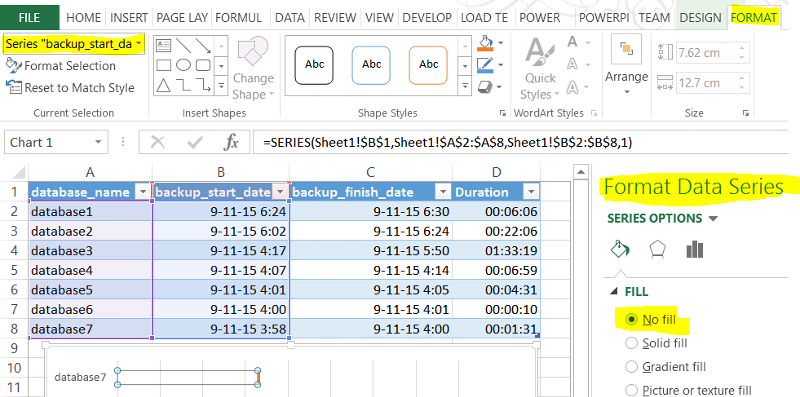Pick the Arrow line shape
This screenshot has width=800, height=397.
pos(203,46)
